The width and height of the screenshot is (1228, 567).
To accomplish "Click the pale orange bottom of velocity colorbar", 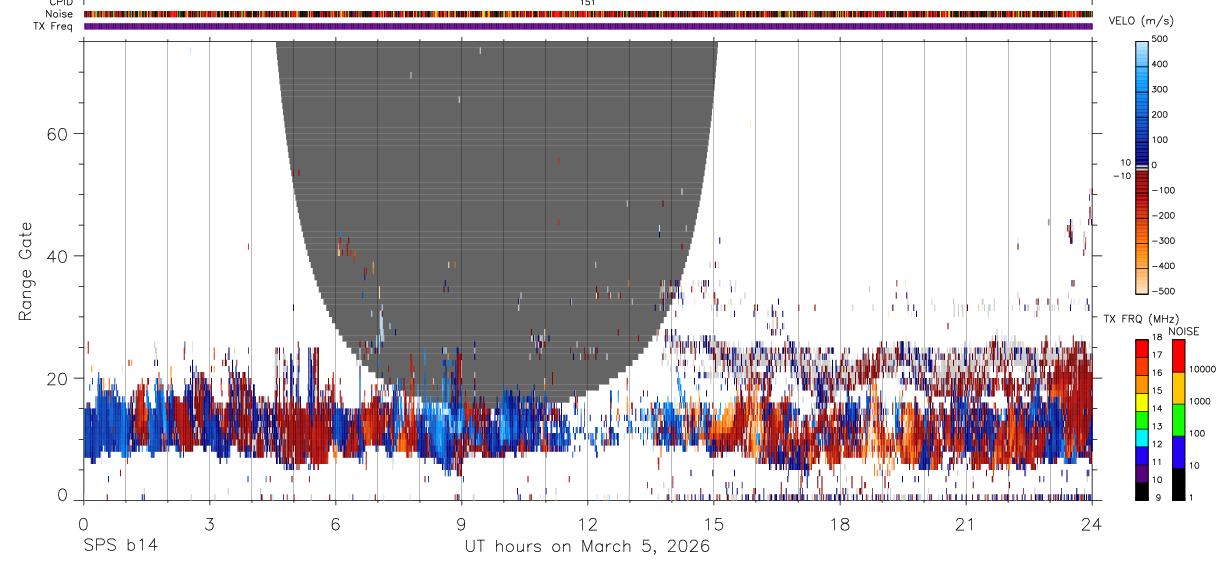I will click(1142, 280).
